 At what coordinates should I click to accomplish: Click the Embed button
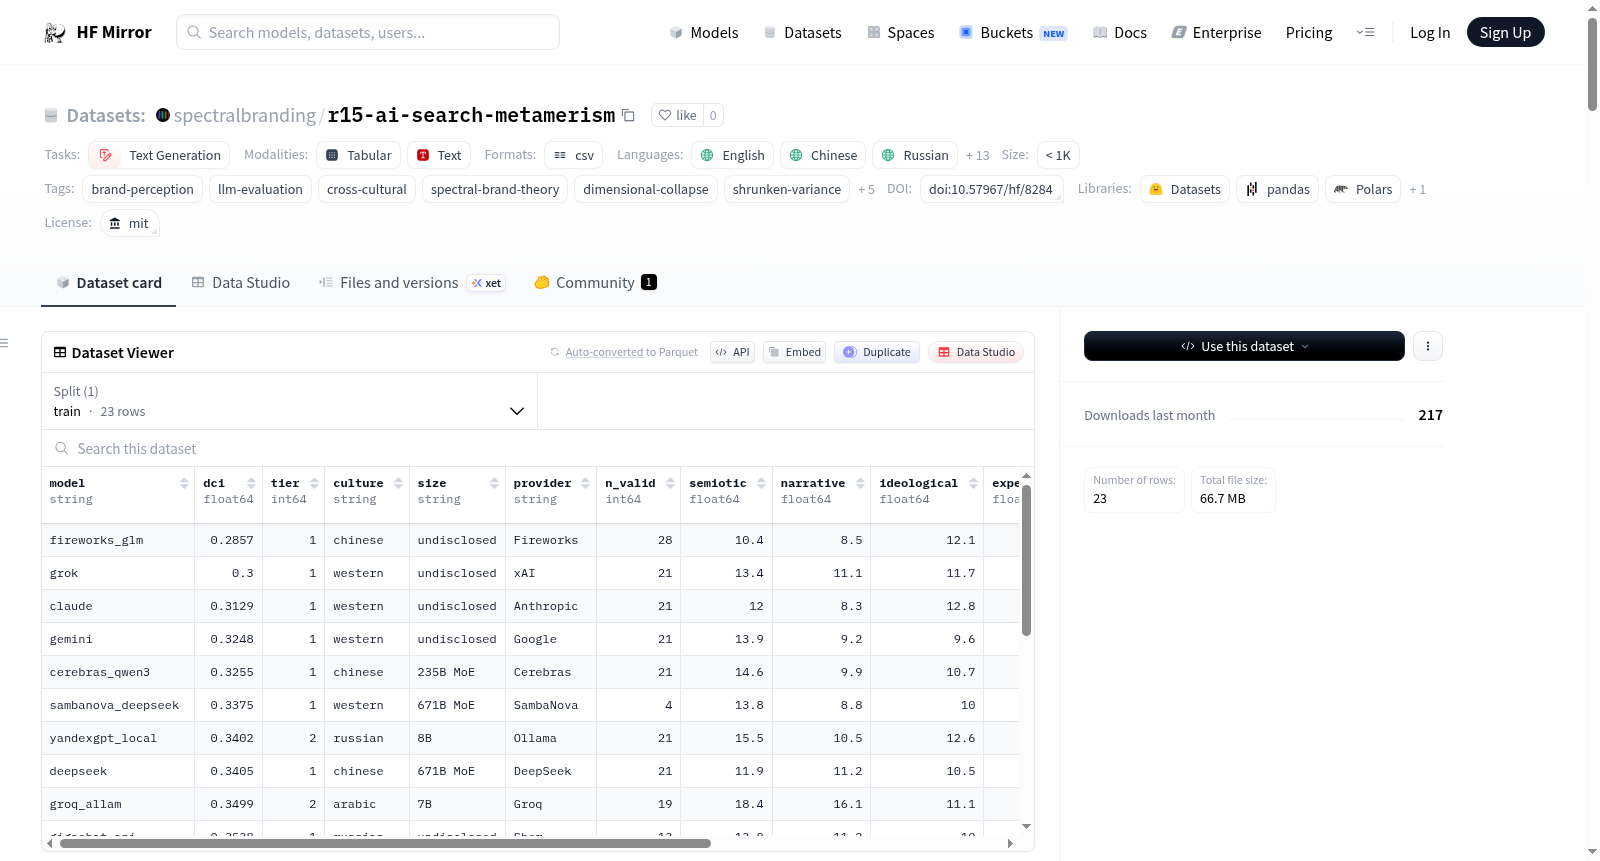click(795, 352)
